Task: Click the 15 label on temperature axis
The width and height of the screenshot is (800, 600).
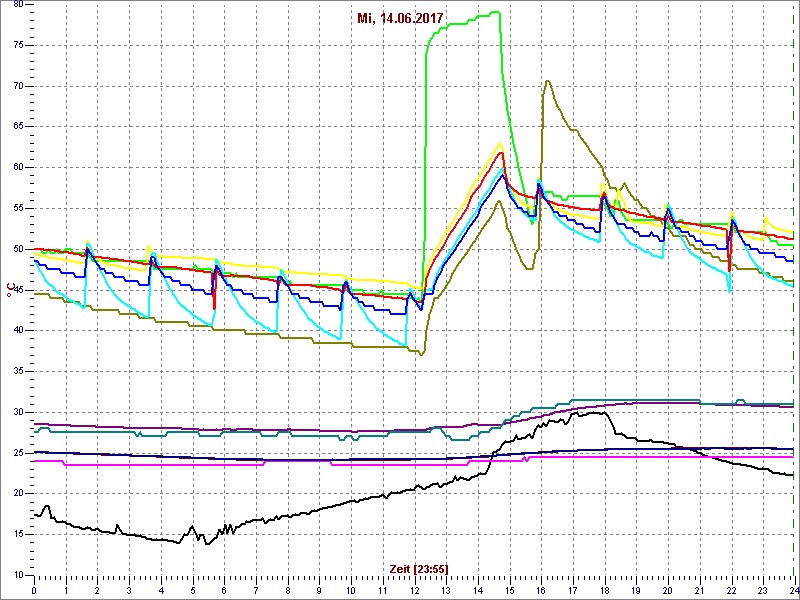Action: 17,534
